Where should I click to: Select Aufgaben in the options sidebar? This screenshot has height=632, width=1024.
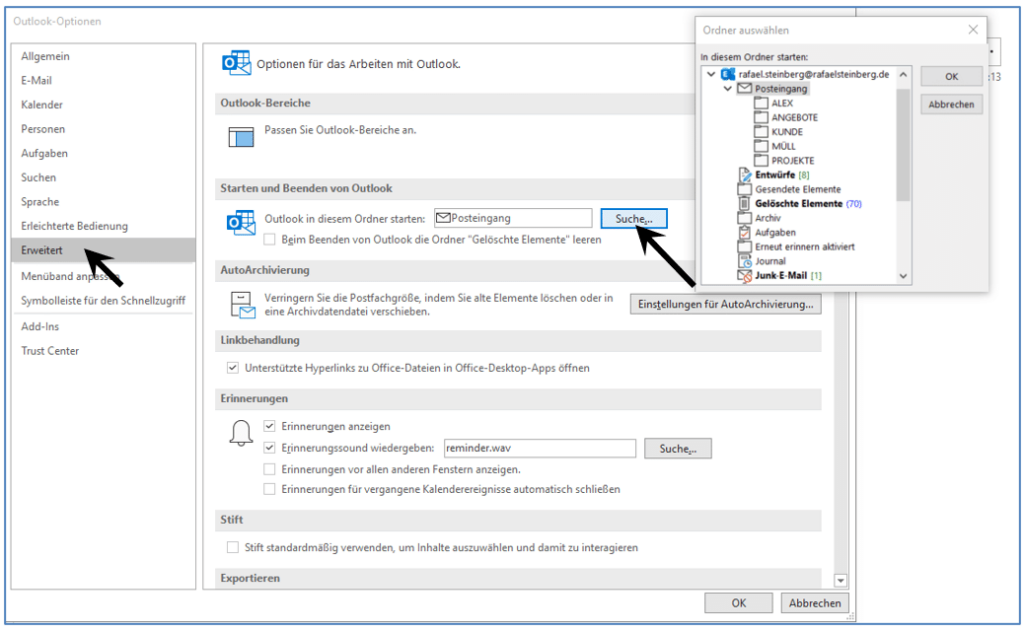click(44, 153)
